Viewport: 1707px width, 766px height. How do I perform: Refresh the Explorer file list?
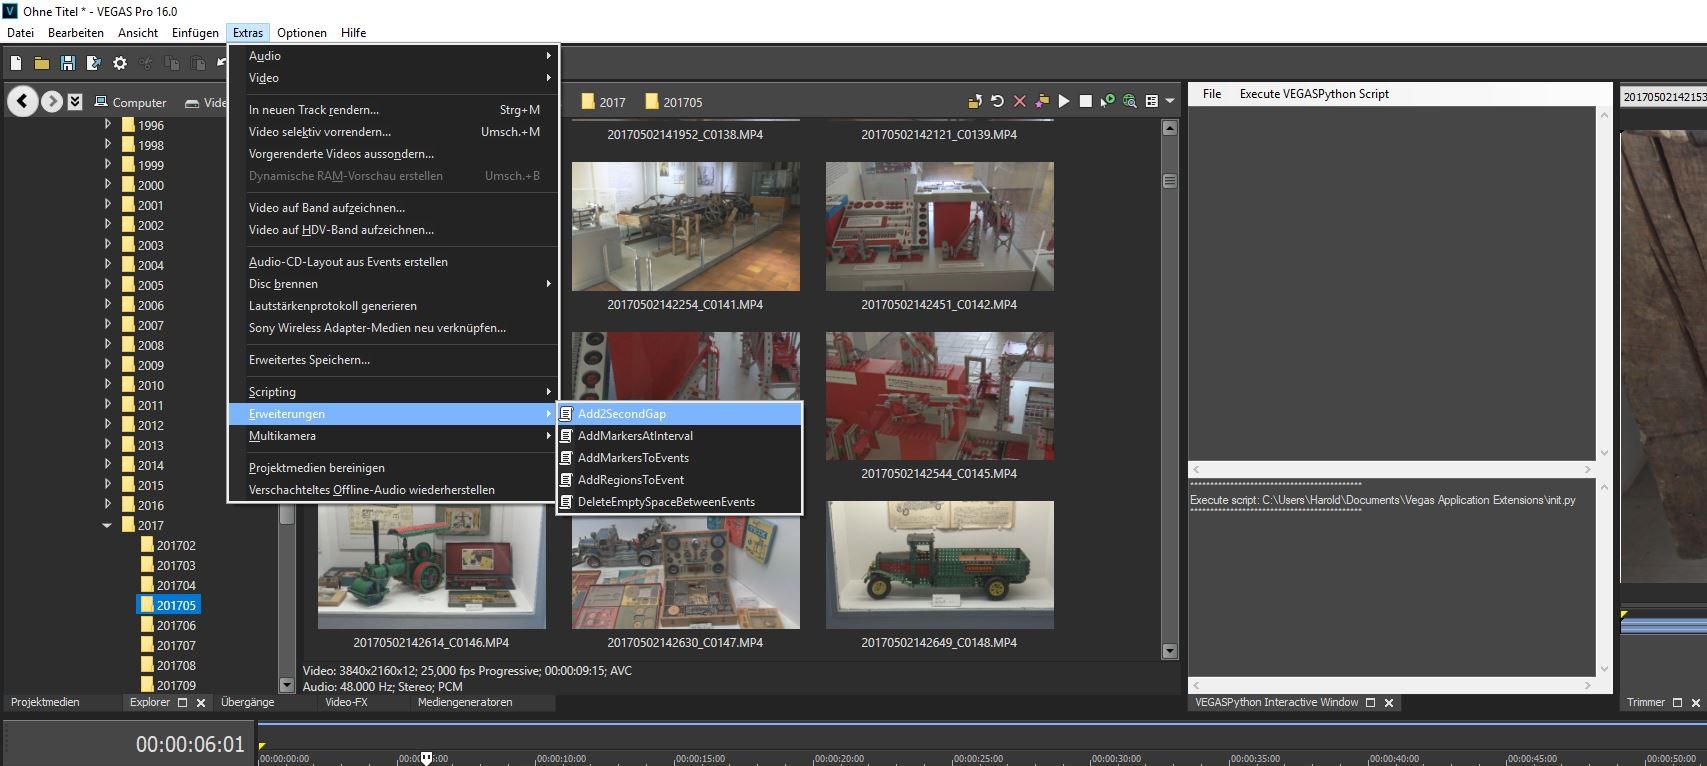click(x=997, y=101)
